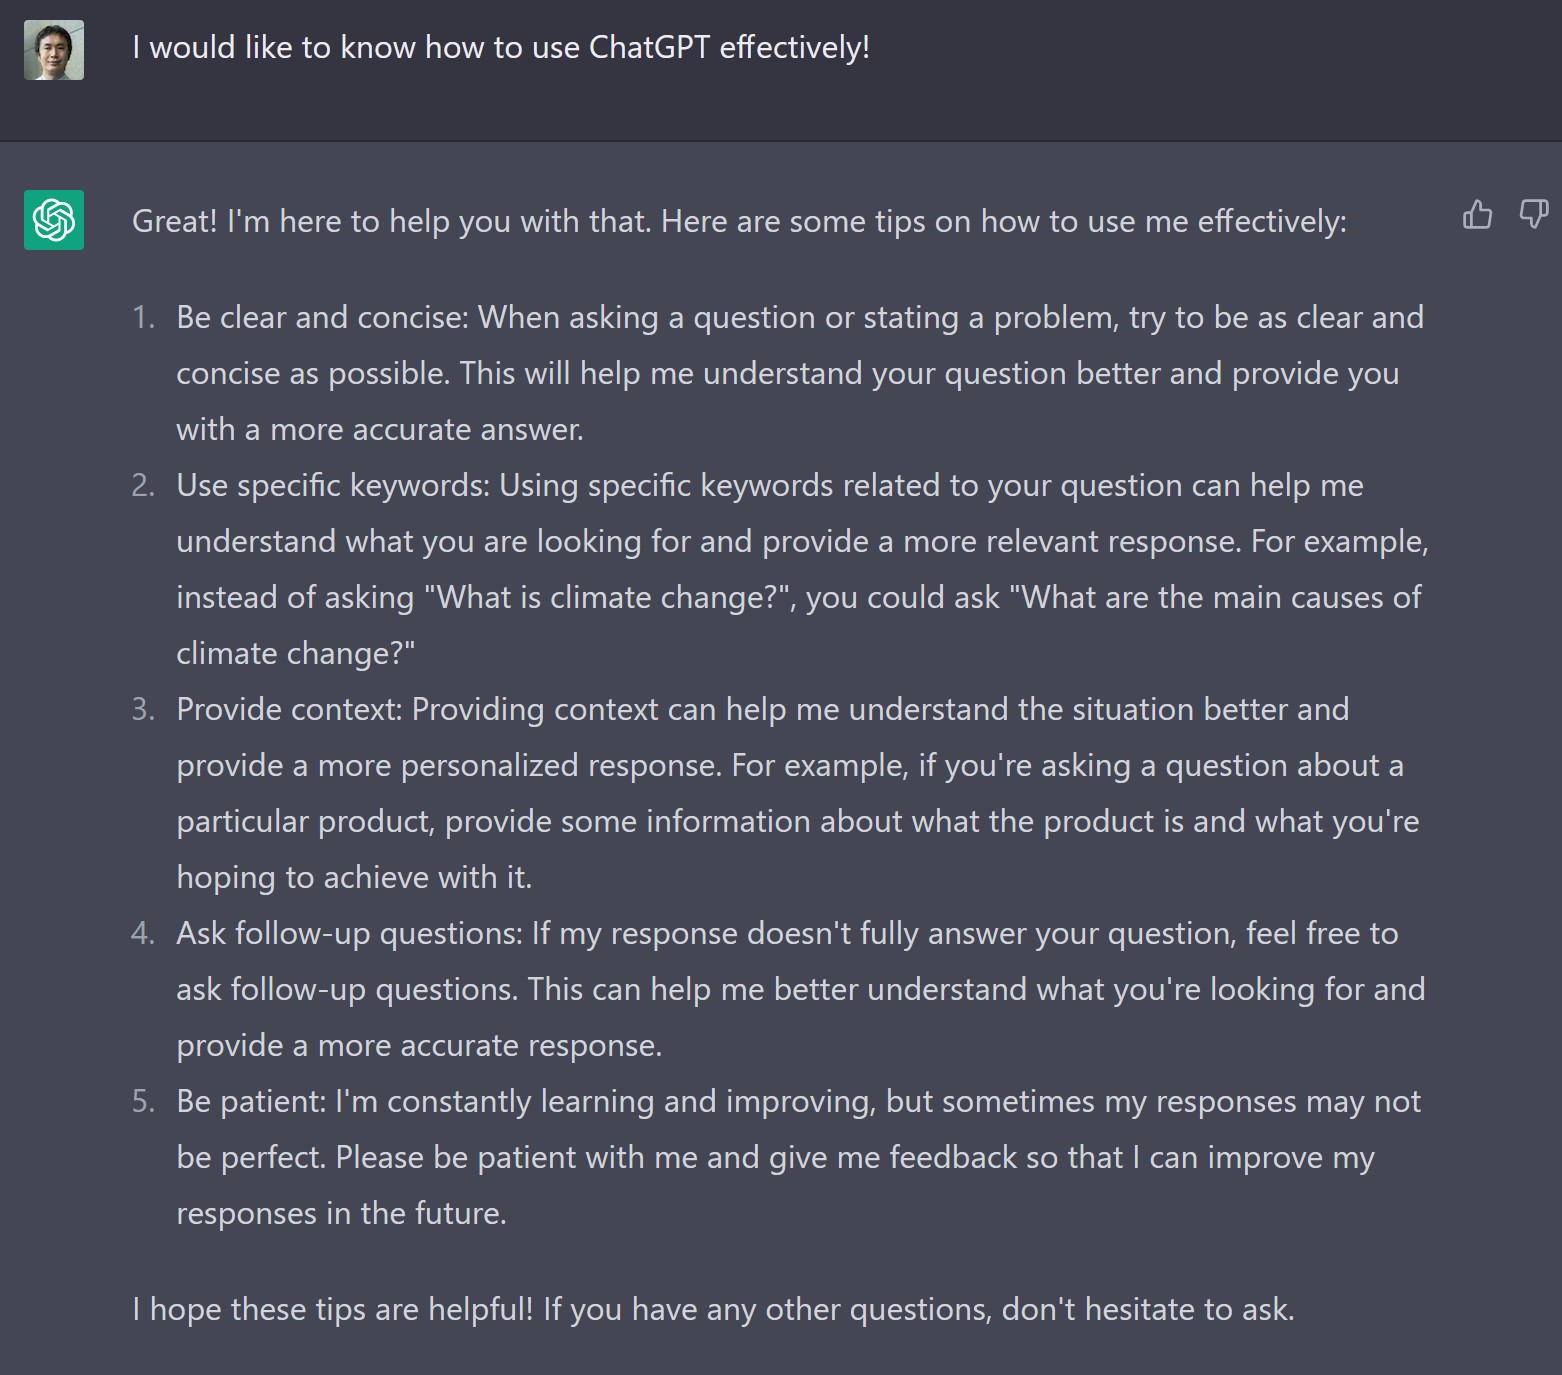Select the user question message
This screenshot has height=1375, width=1562.
tap(500, 46)
